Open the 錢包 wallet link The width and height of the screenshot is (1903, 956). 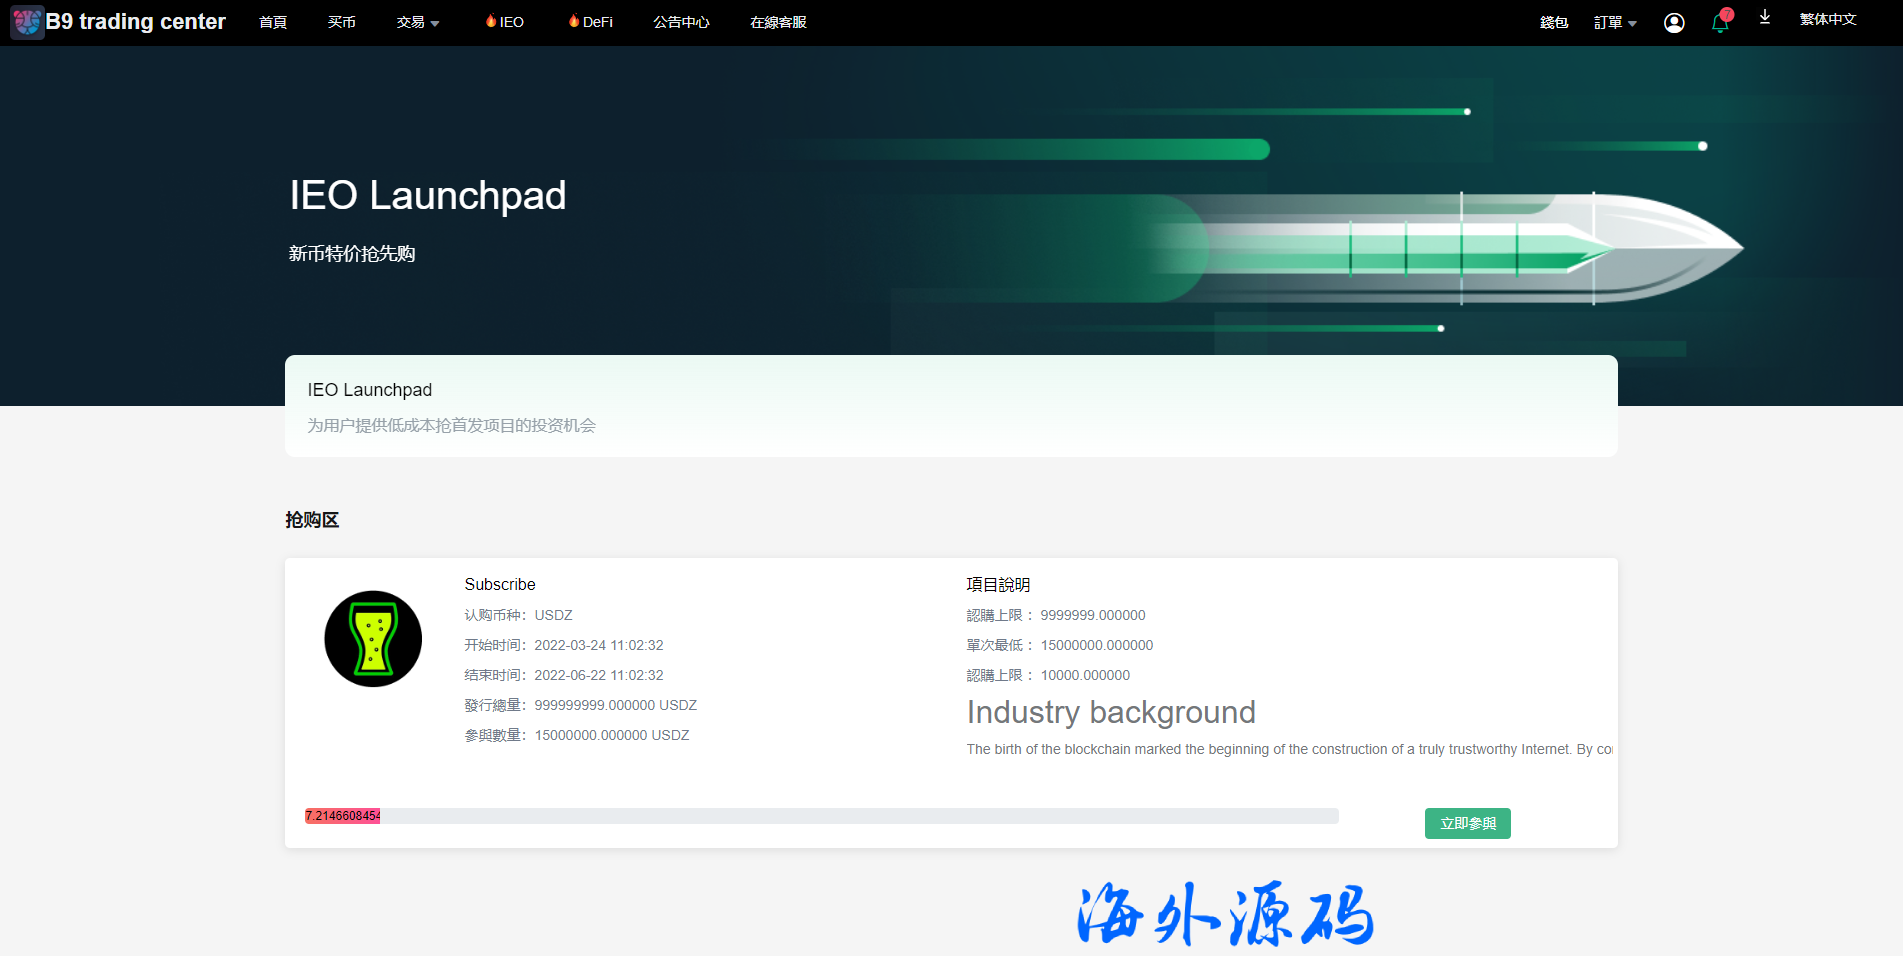pos(1553,23)
